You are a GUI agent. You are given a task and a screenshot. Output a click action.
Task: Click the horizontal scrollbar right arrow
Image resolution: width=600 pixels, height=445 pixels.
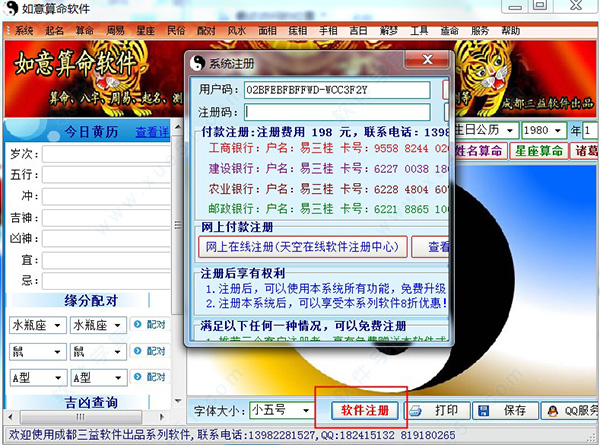point(161,416)
